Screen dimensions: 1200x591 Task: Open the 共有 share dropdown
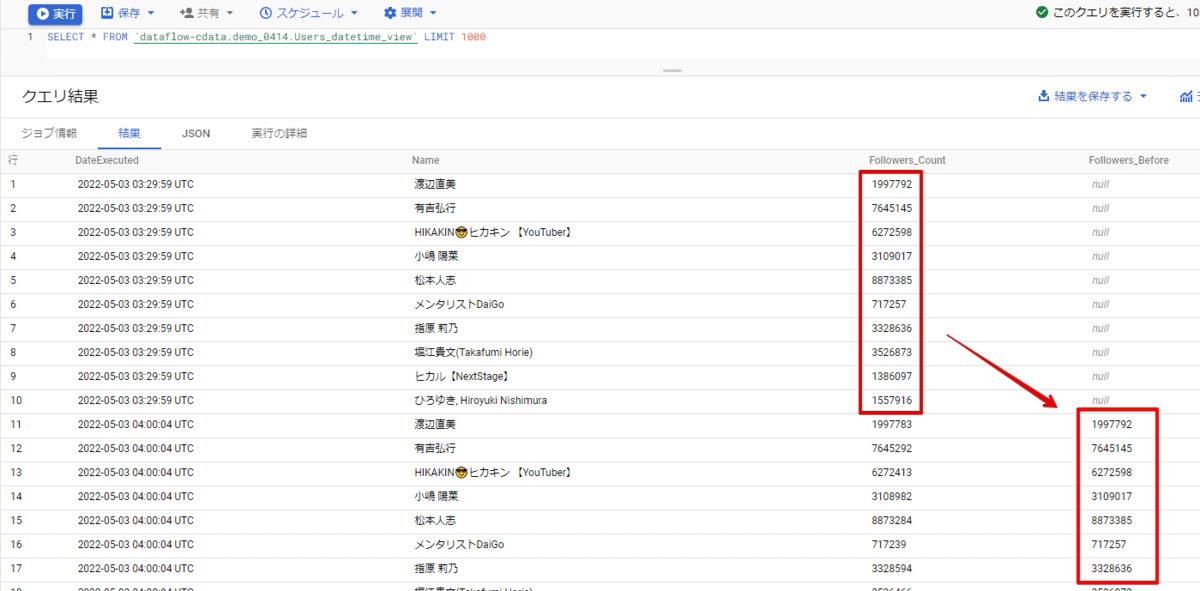click(x=206, y=13)
